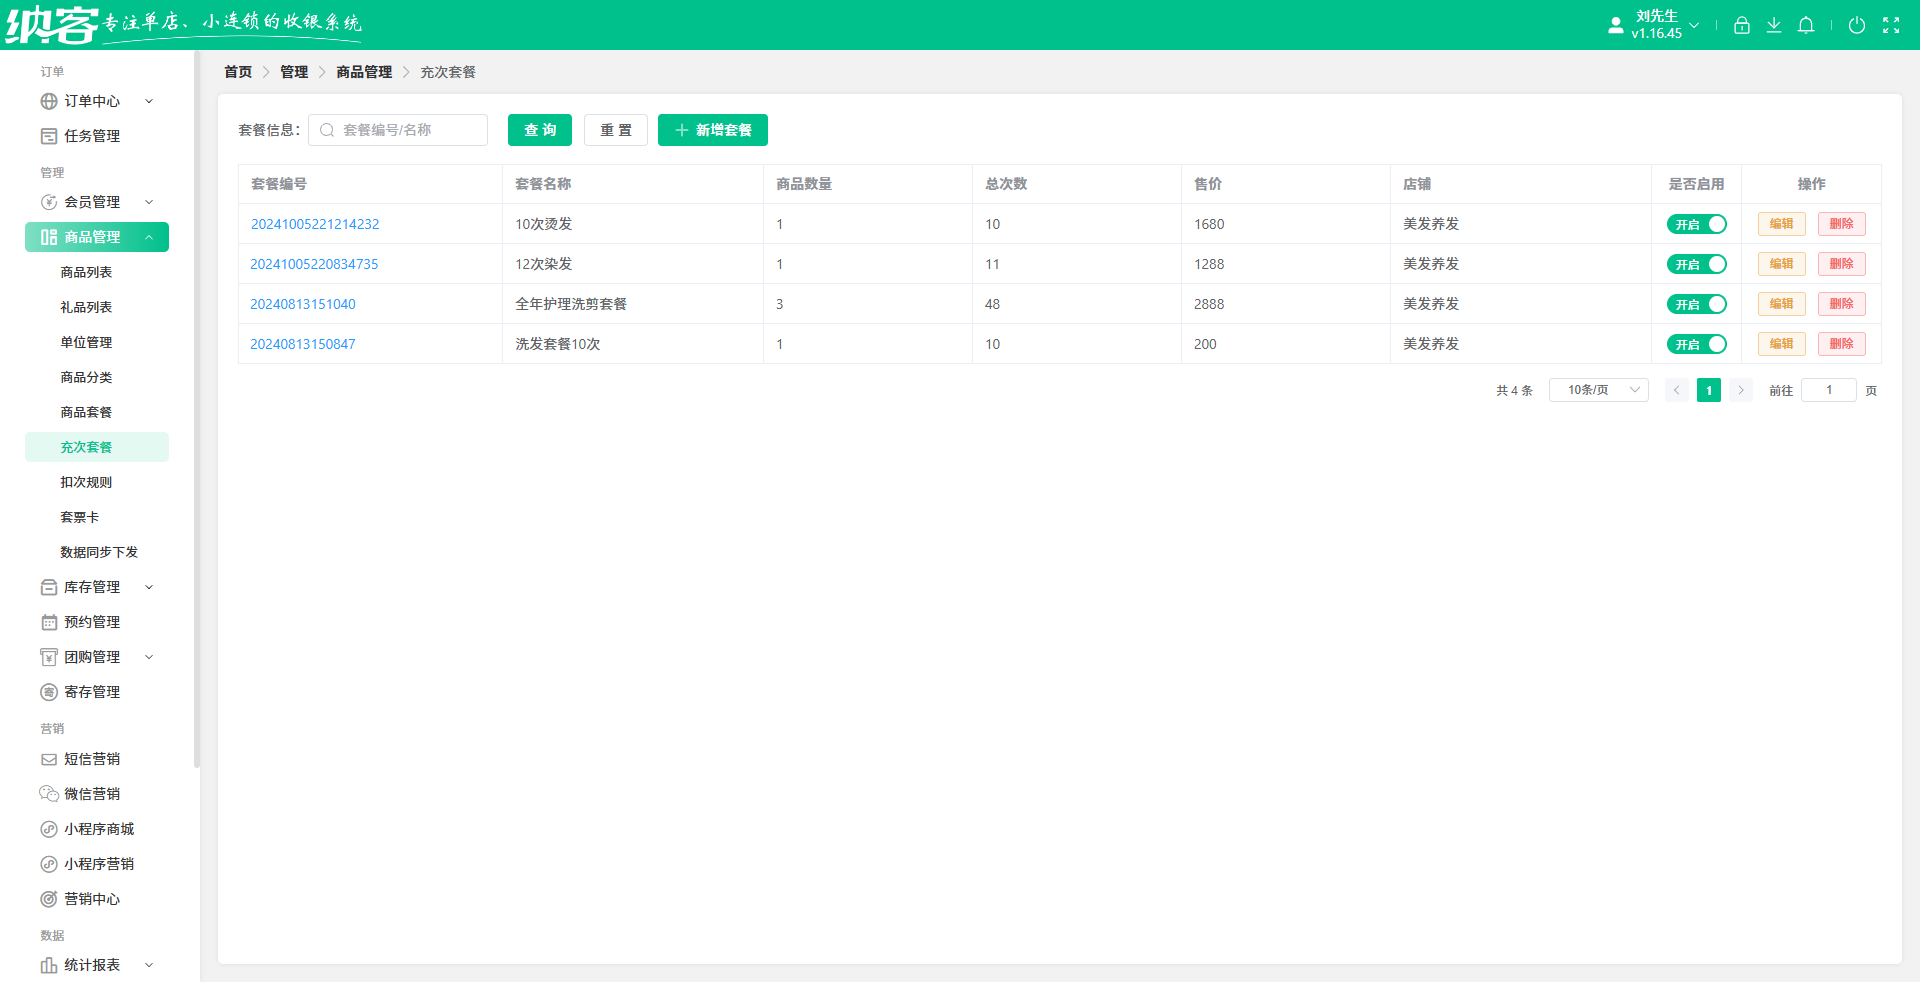Collapse the 商品管理 submenu chevron
Image resolution: width=1920 pixels, height=982 pixels.
coord(149,237)
